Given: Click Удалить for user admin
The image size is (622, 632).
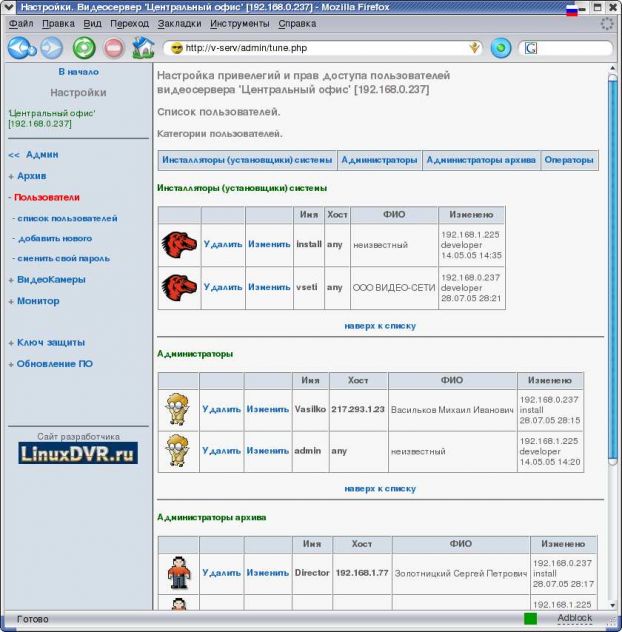Looking at the screenshot, I should point(221,451).
